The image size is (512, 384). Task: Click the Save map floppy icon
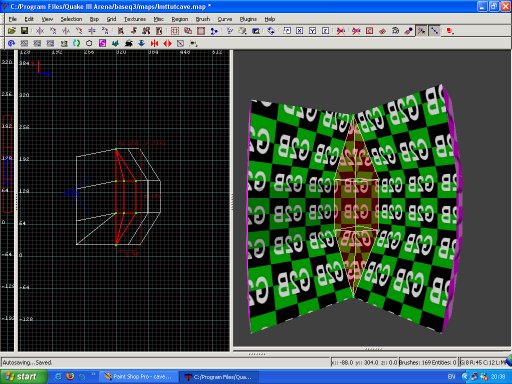point(24,31)
